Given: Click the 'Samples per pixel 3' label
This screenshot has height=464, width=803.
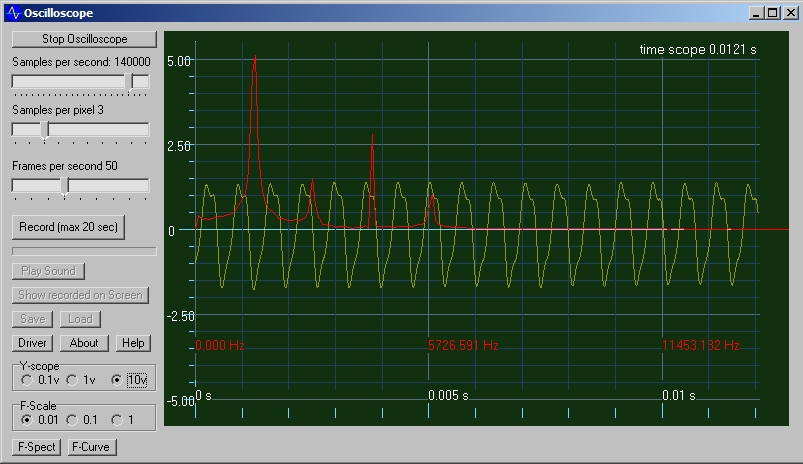Looking at the screenshot, I should click(x=58, y=110).
